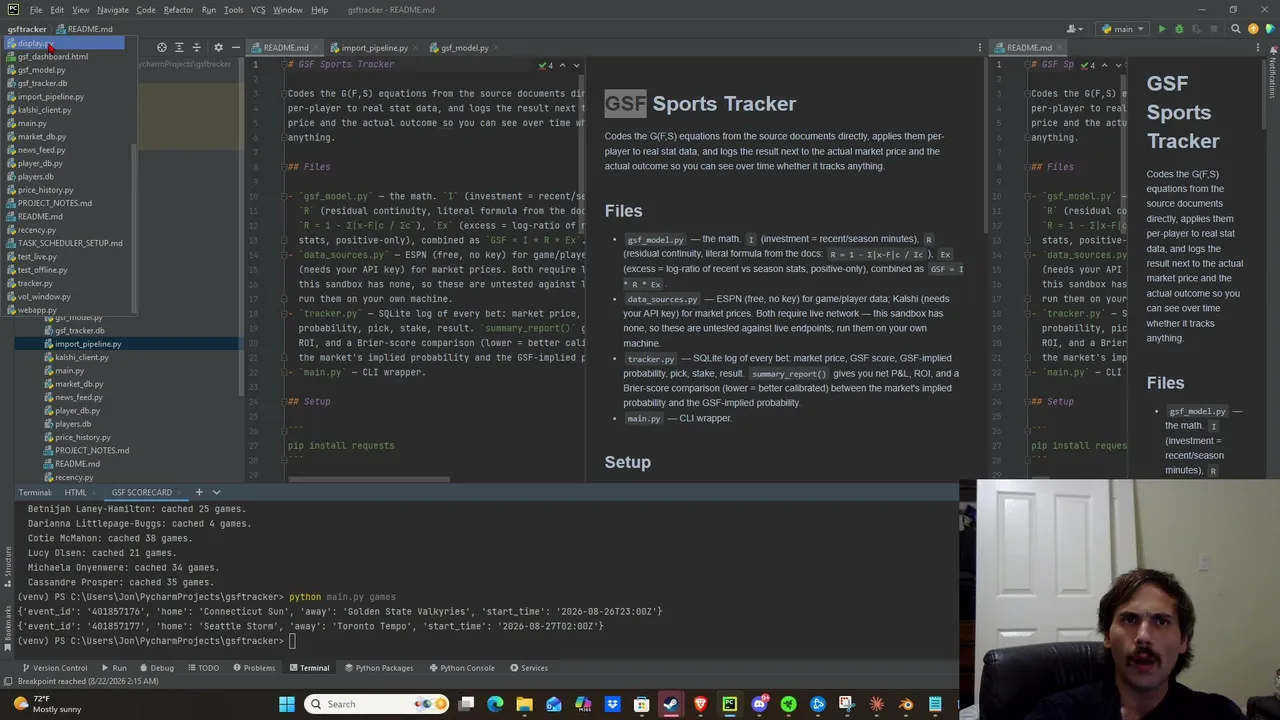The image size is (1280, 720).
Task: Click the orange IDE update arrow icon
Action: (x=1255, y=29)
